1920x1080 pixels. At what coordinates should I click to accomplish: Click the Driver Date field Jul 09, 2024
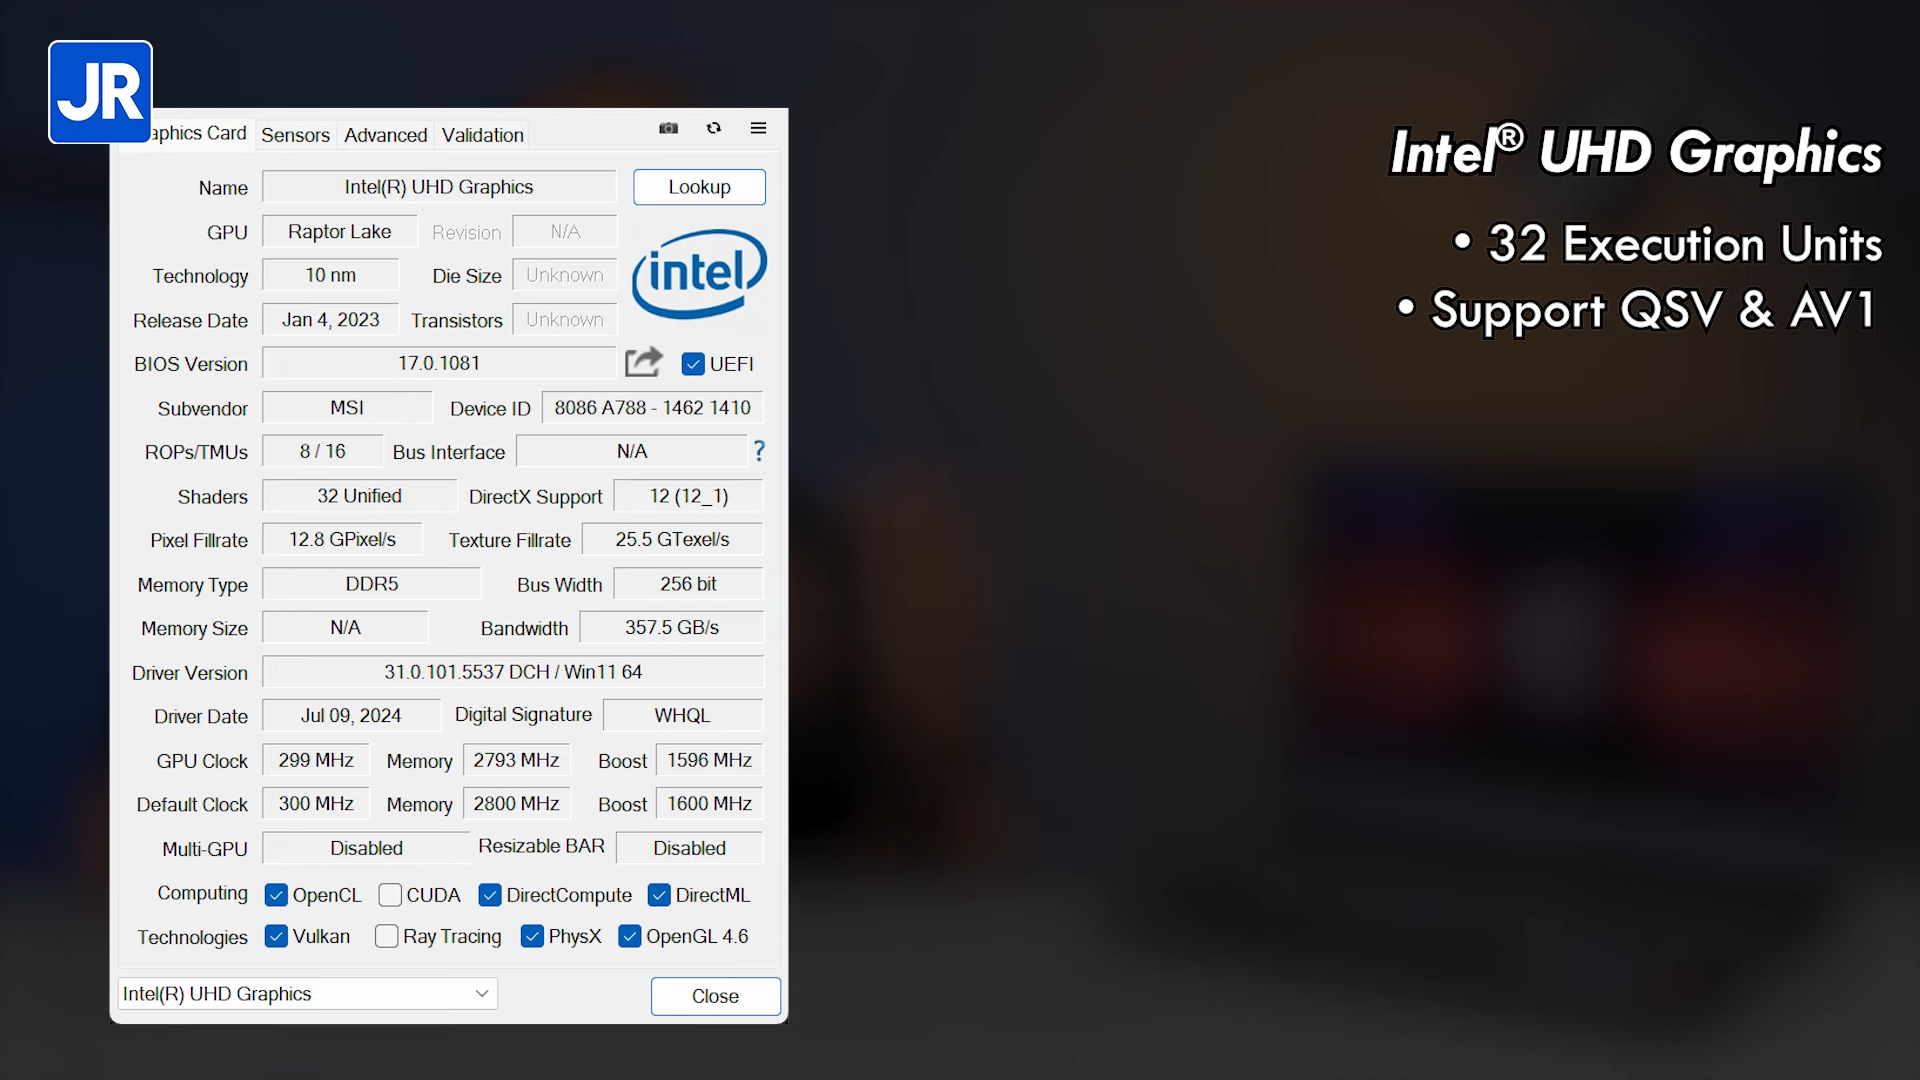coord(351,715)
